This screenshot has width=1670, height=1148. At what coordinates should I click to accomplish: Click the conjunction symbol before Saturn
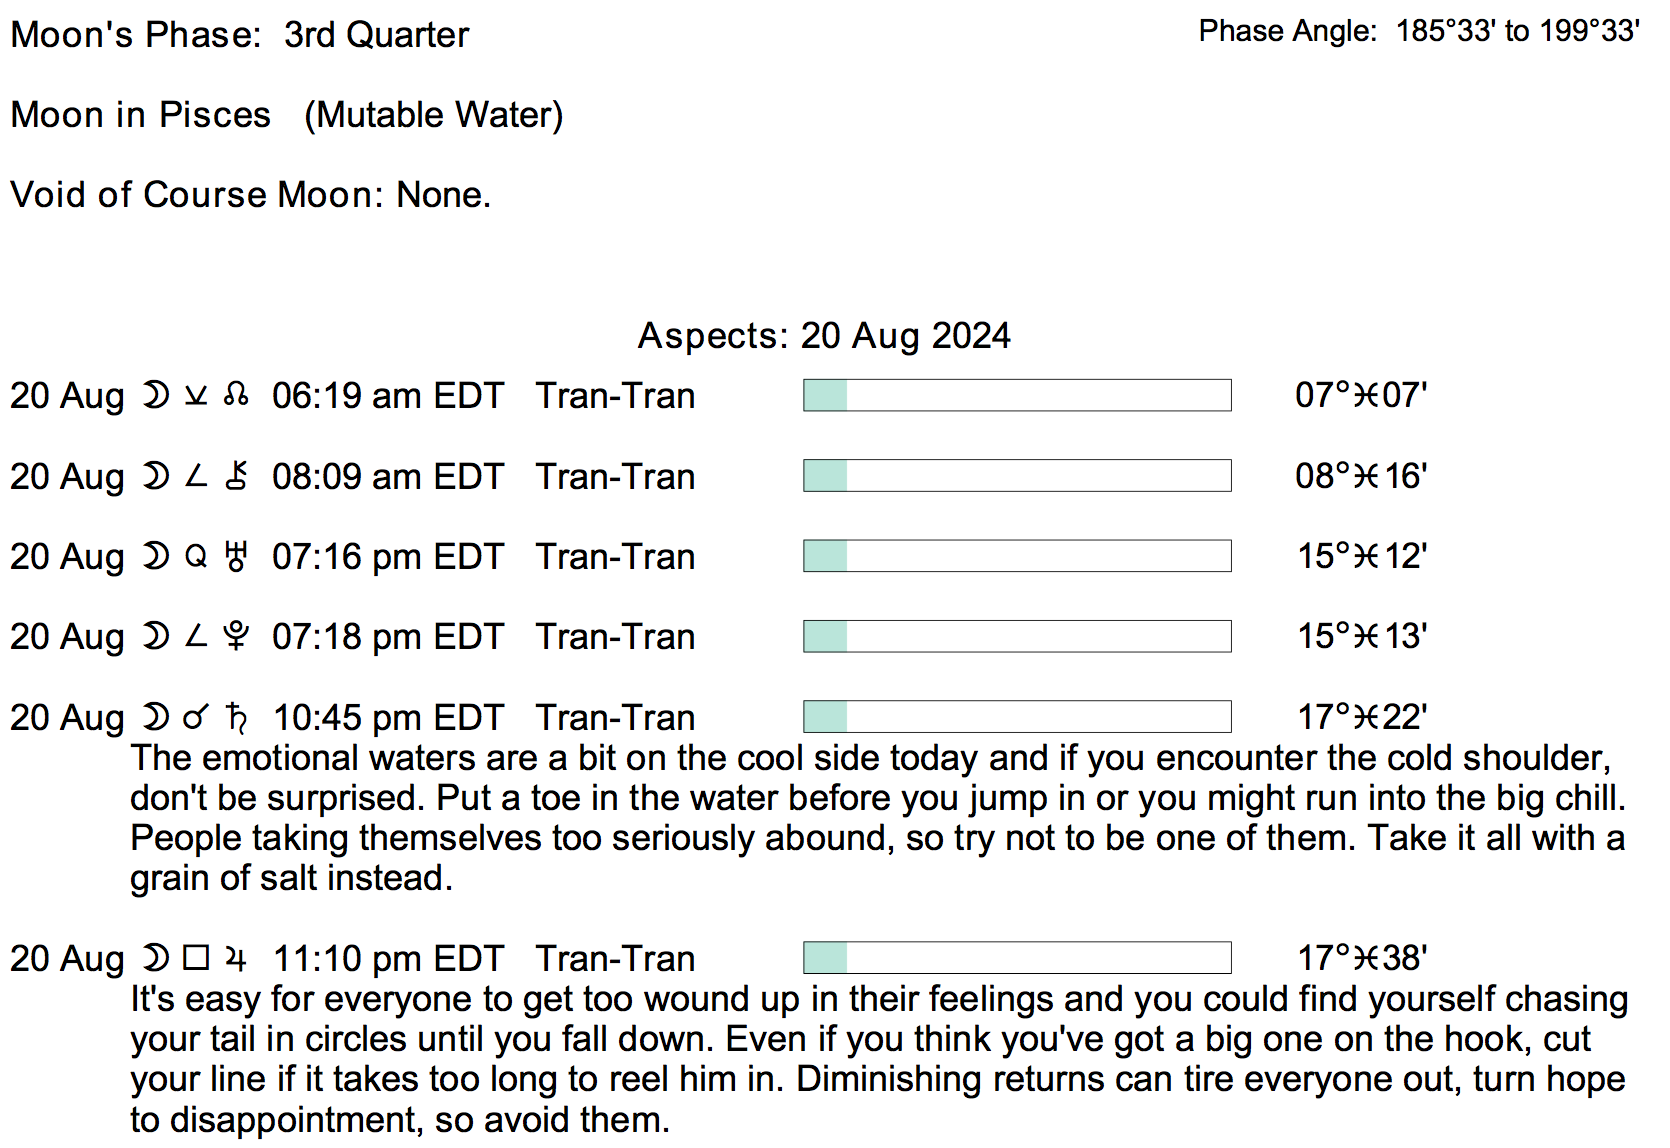tap(196, 717)
